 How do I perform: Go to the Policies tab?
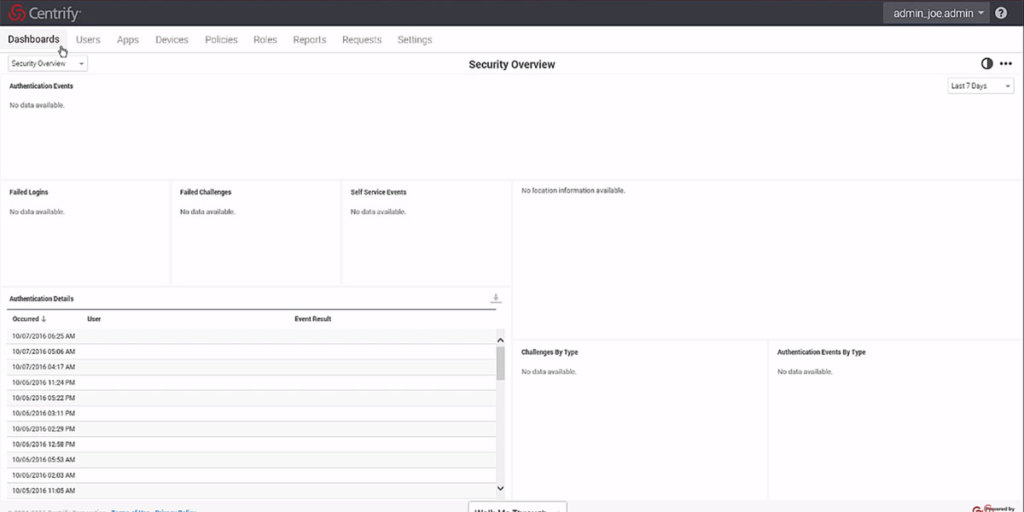click(x=221, y=40)
